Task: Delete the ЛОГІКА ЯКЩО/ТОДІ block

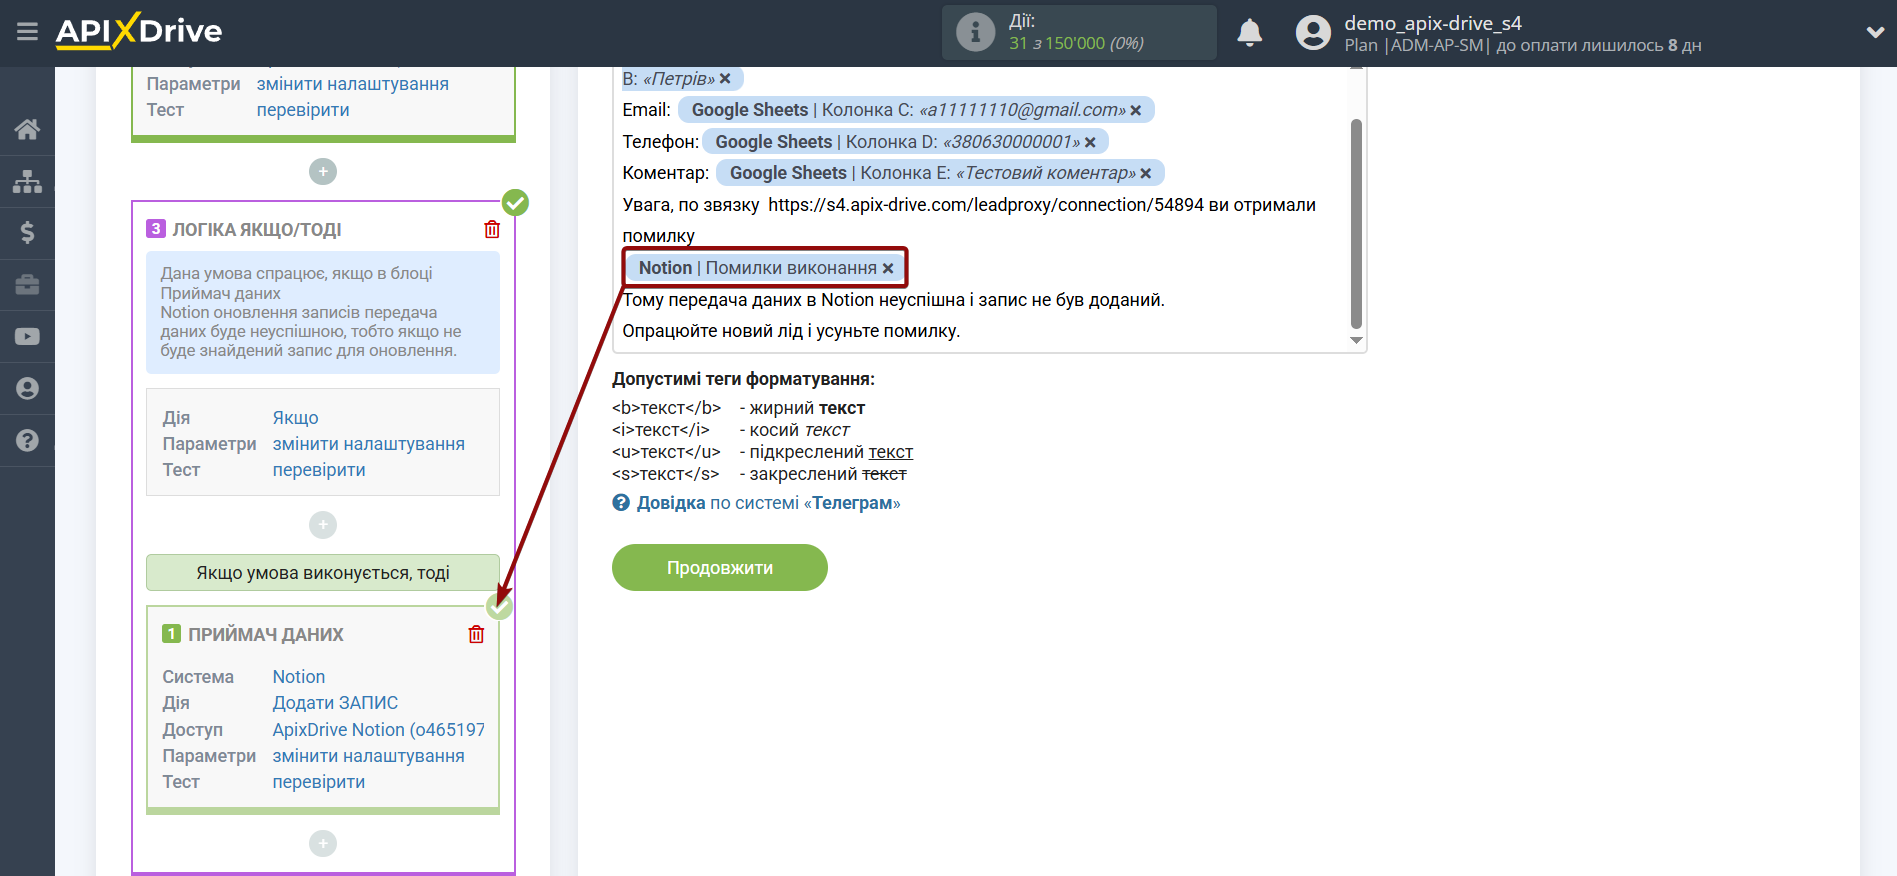Action: [x=492, y=229]
